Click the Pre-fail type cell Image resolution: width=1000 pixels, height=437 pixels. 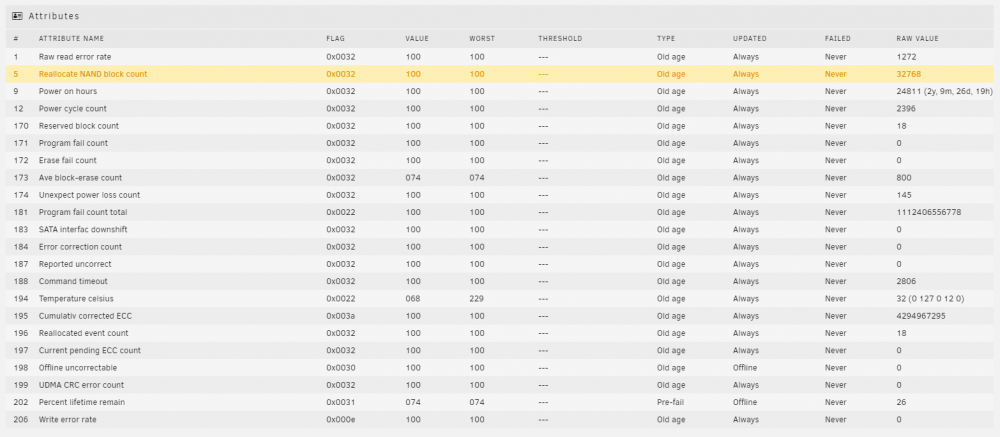tap(669, 402)
